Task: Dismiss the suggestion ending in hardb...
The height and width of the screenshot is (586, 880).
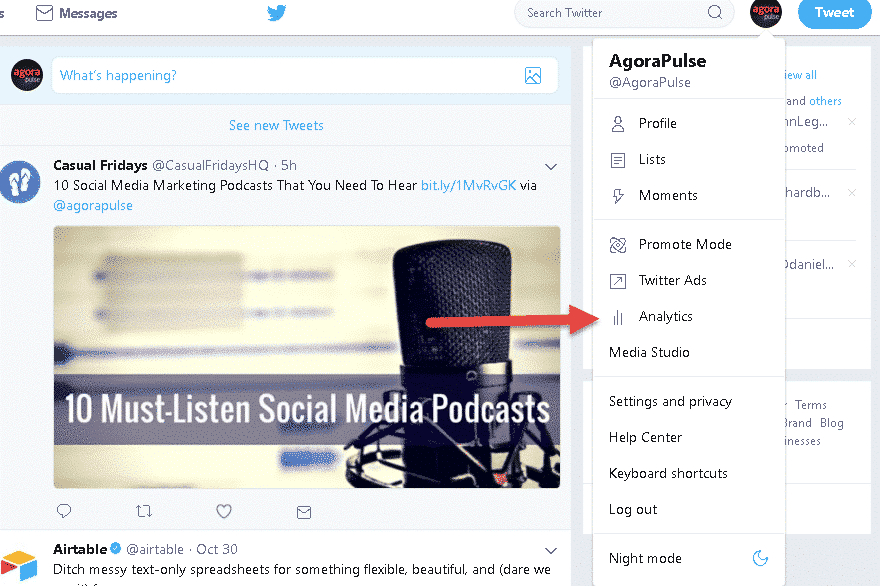Action: coord(852,193)
